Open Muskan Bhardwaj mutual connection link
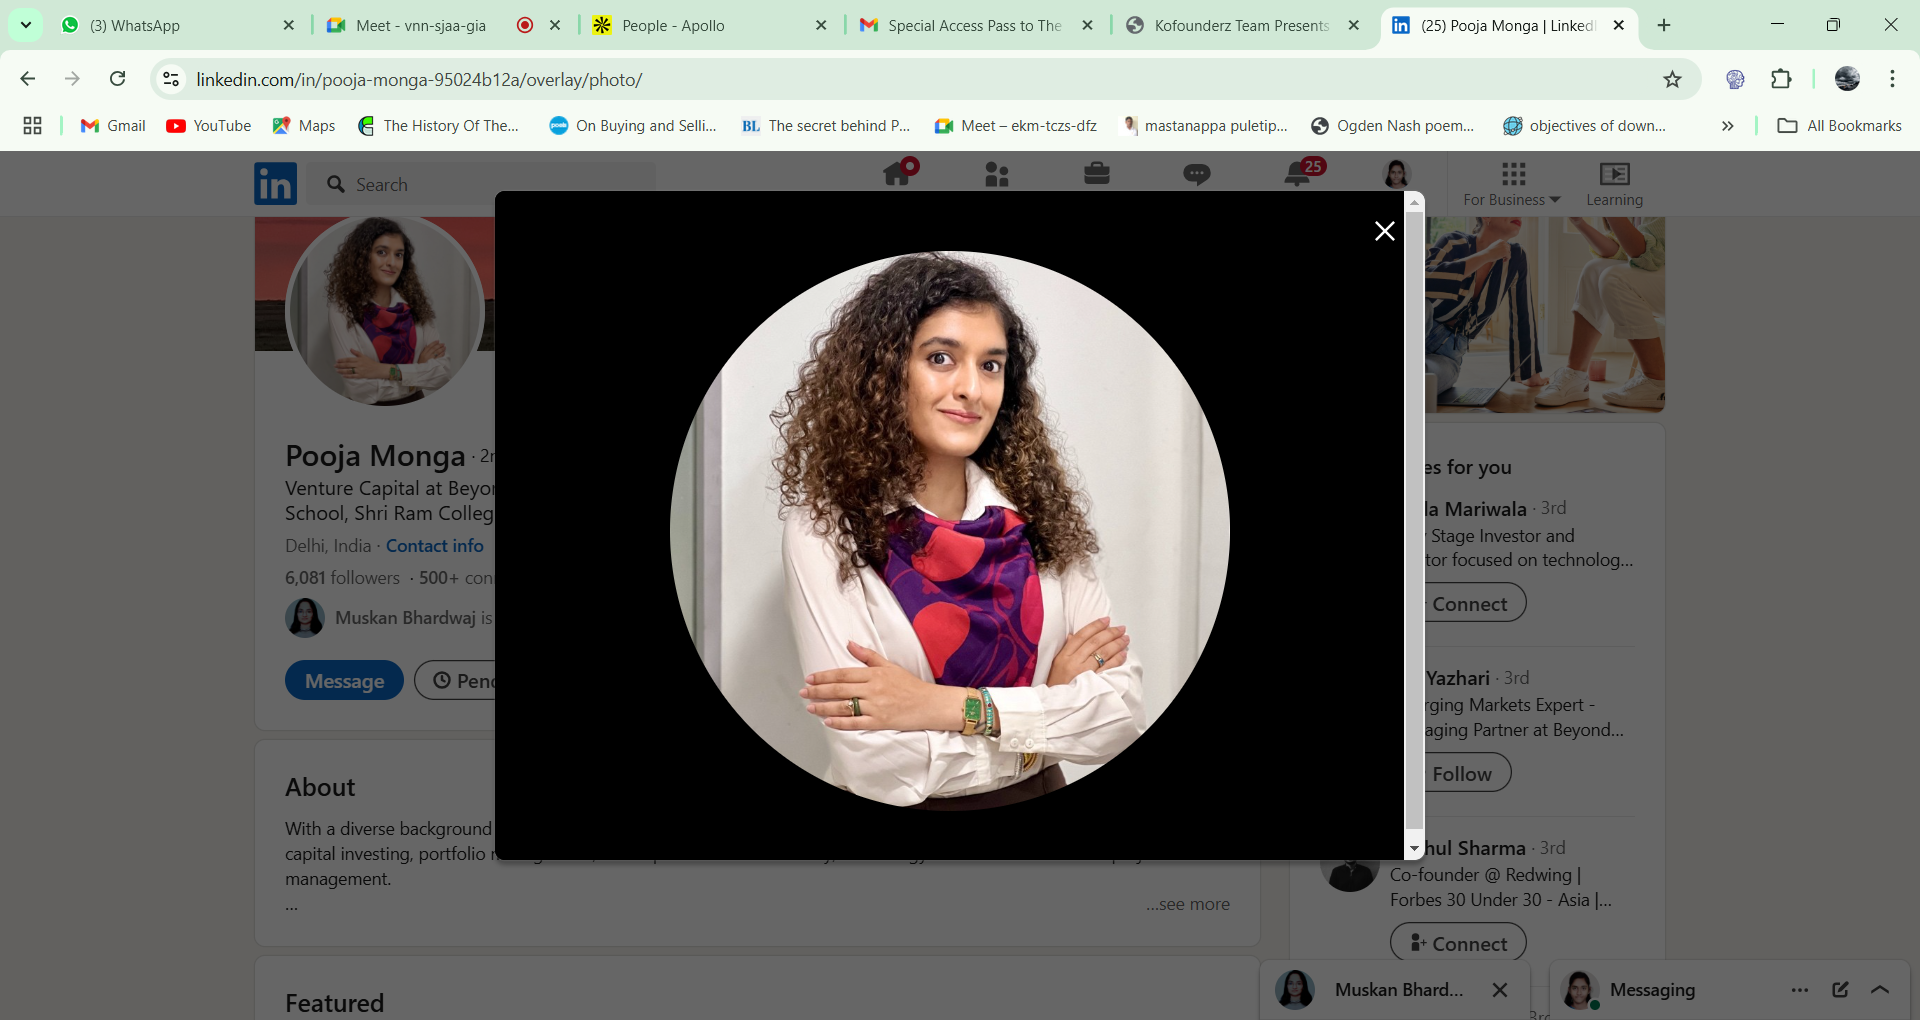 click(390, 618)
